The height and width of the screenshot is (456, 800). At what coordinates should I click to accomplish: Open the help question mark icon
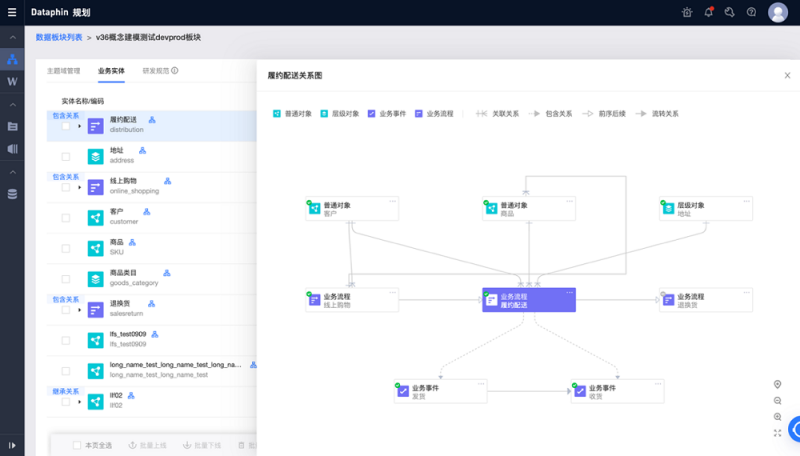[x=751, y=12]
